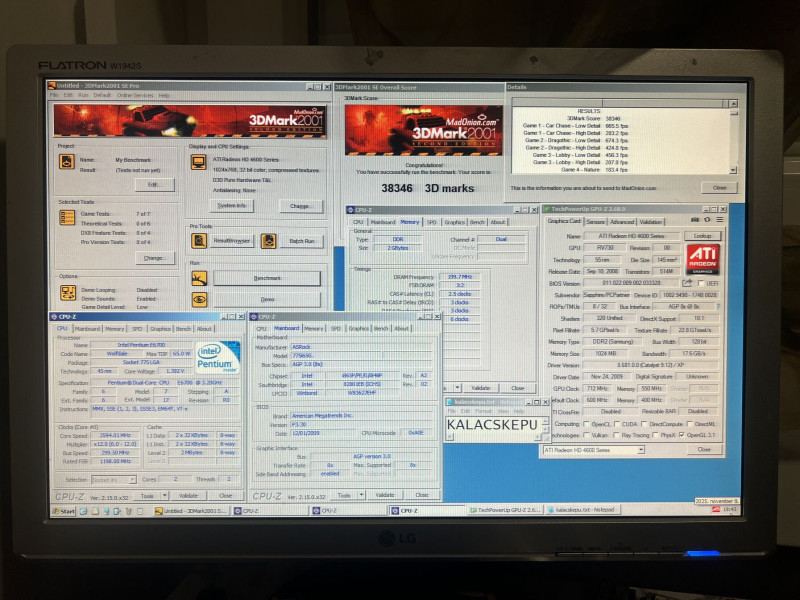Close the 3DMark Details panel via Close button
Screen dimensions: 800x600
point(719,188)
